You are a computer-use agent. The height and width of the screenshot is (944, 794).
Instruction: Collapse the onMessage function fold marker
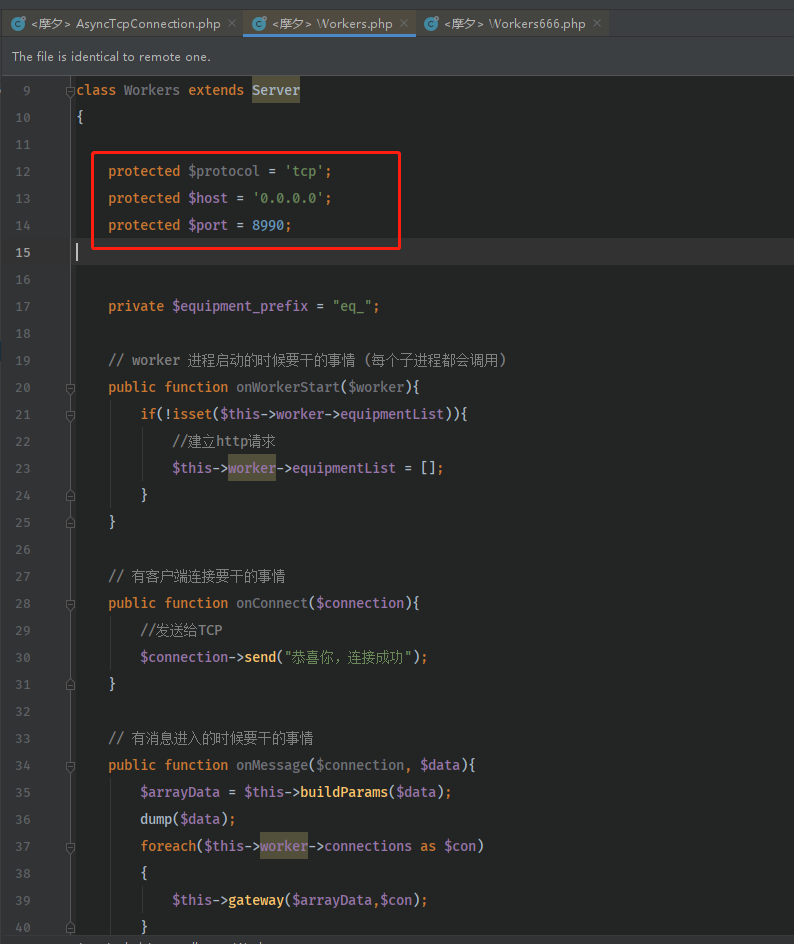pos(70,766)
